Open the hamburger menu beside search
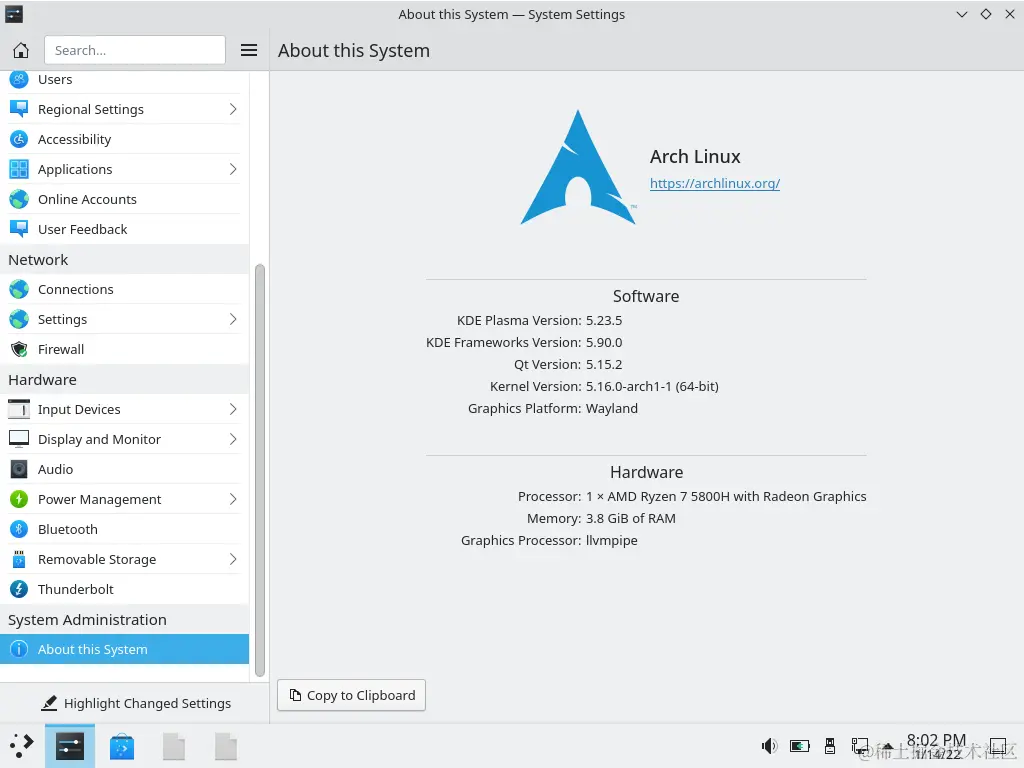This screenshot has height=768, width=1024. point(248,49)
